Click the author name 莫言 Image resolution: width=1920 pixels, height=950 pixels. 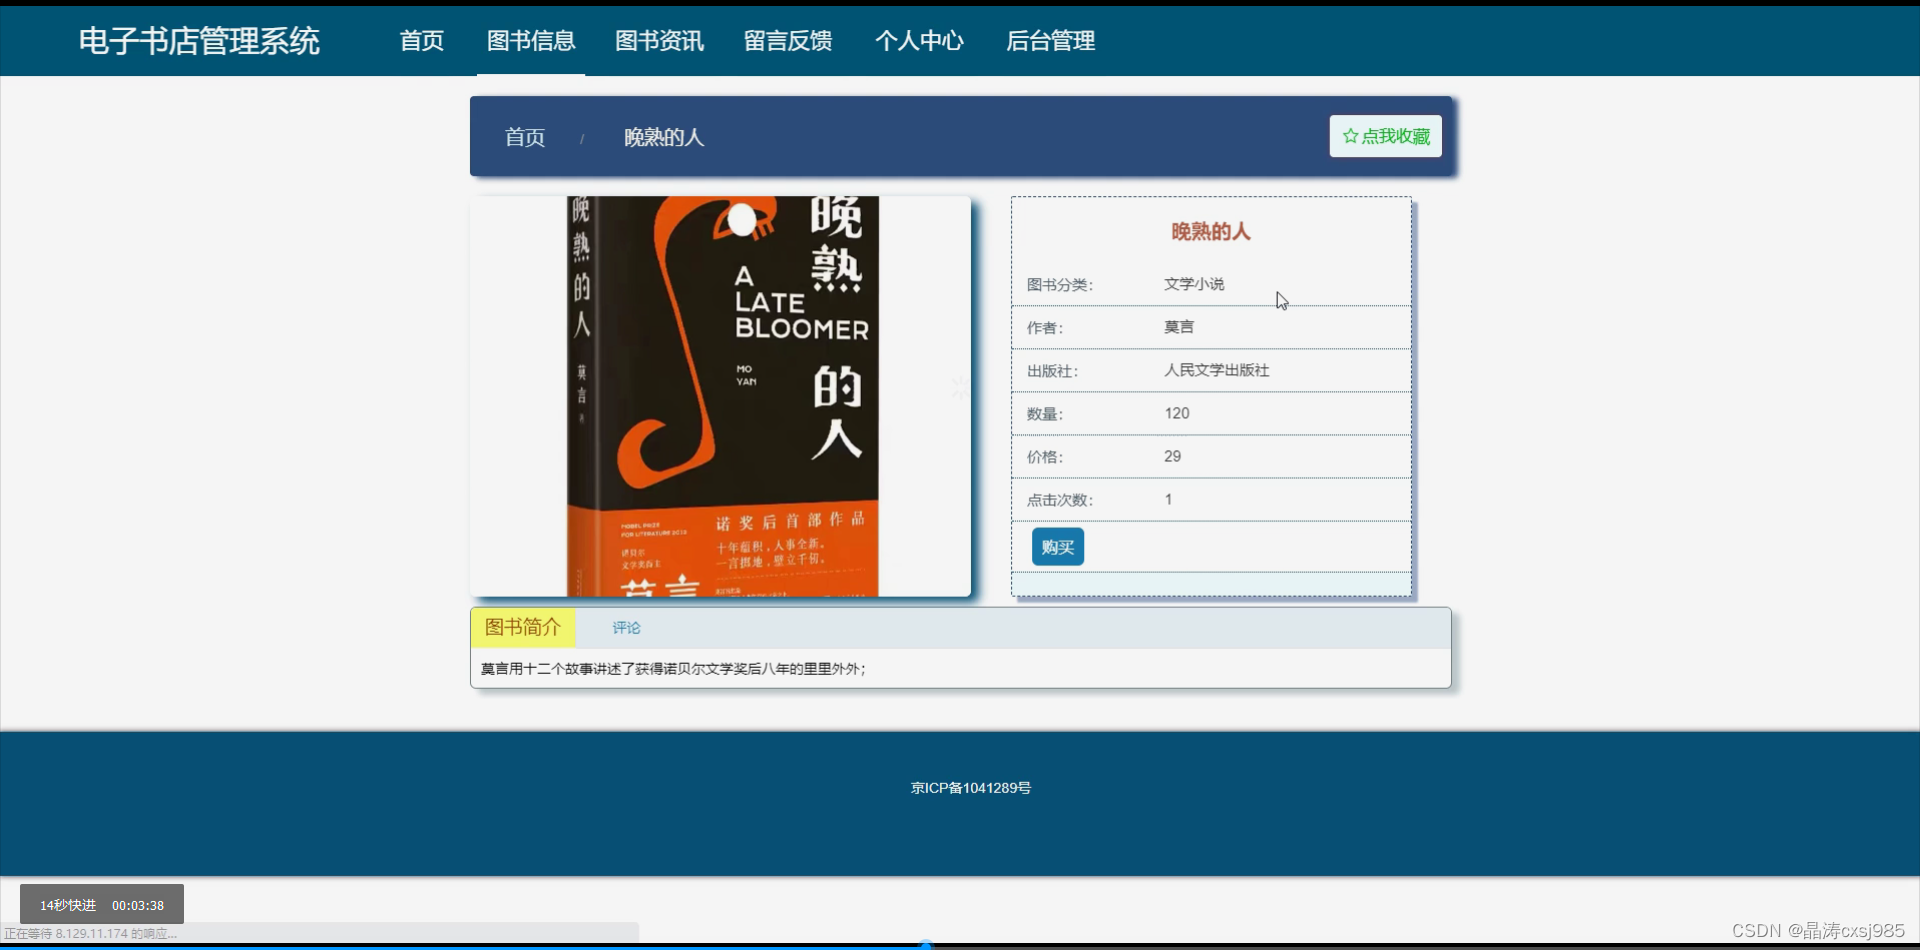(1178, 327)
